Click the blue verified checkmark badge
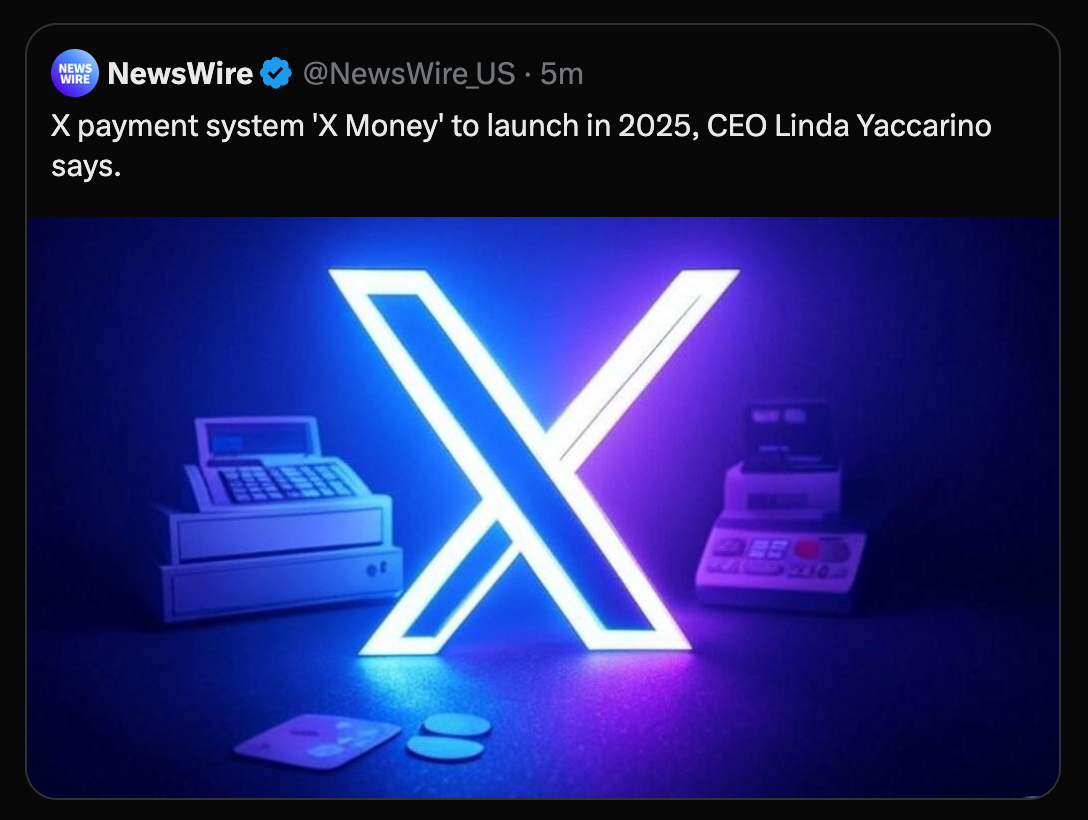Screen dimensions: 1088x820 pyautogui.click(x=276, y=73)
